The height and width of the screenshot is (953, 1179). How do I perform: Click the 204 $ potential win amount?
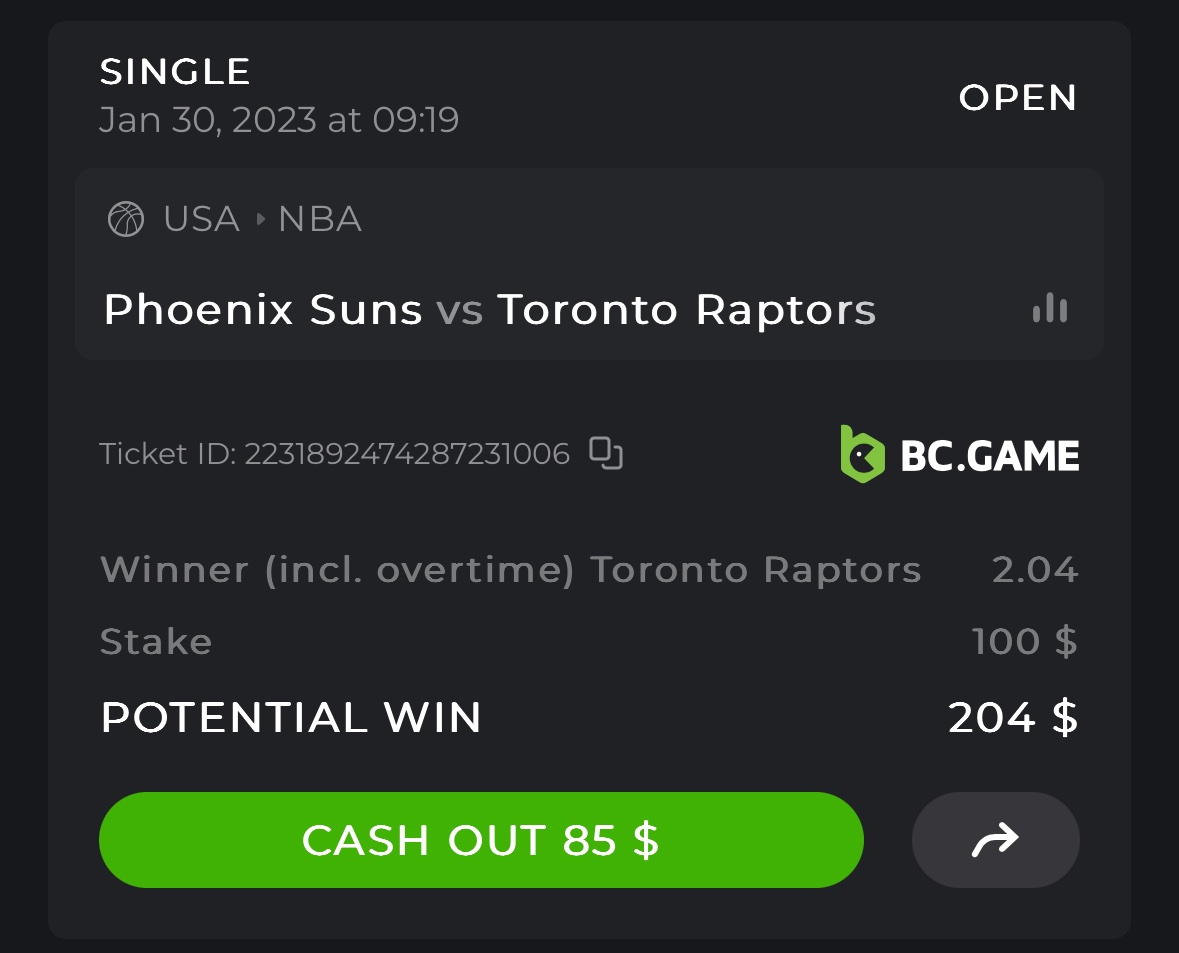point(1012,717)
